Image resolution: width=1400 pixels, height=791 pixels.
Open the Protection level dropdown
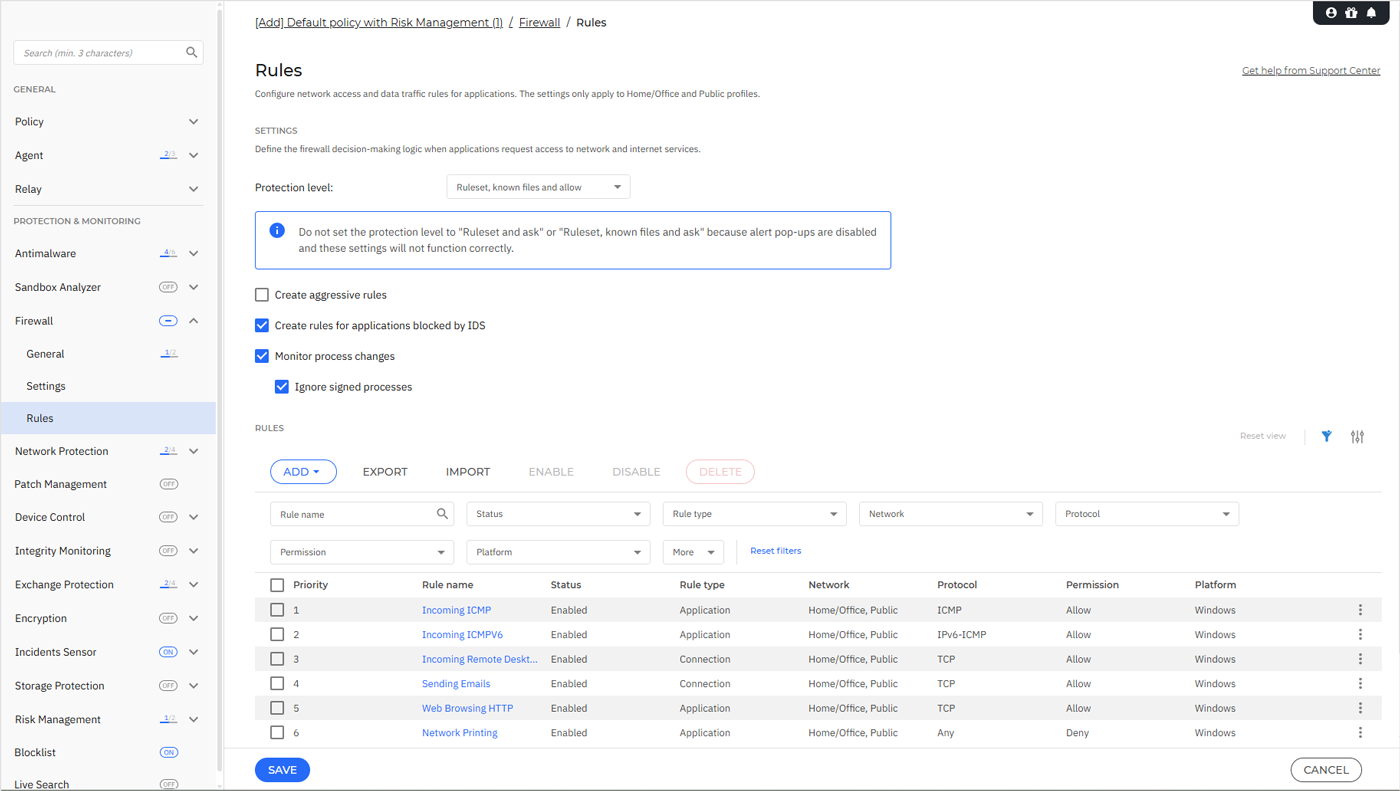click(x=538, y=187)
